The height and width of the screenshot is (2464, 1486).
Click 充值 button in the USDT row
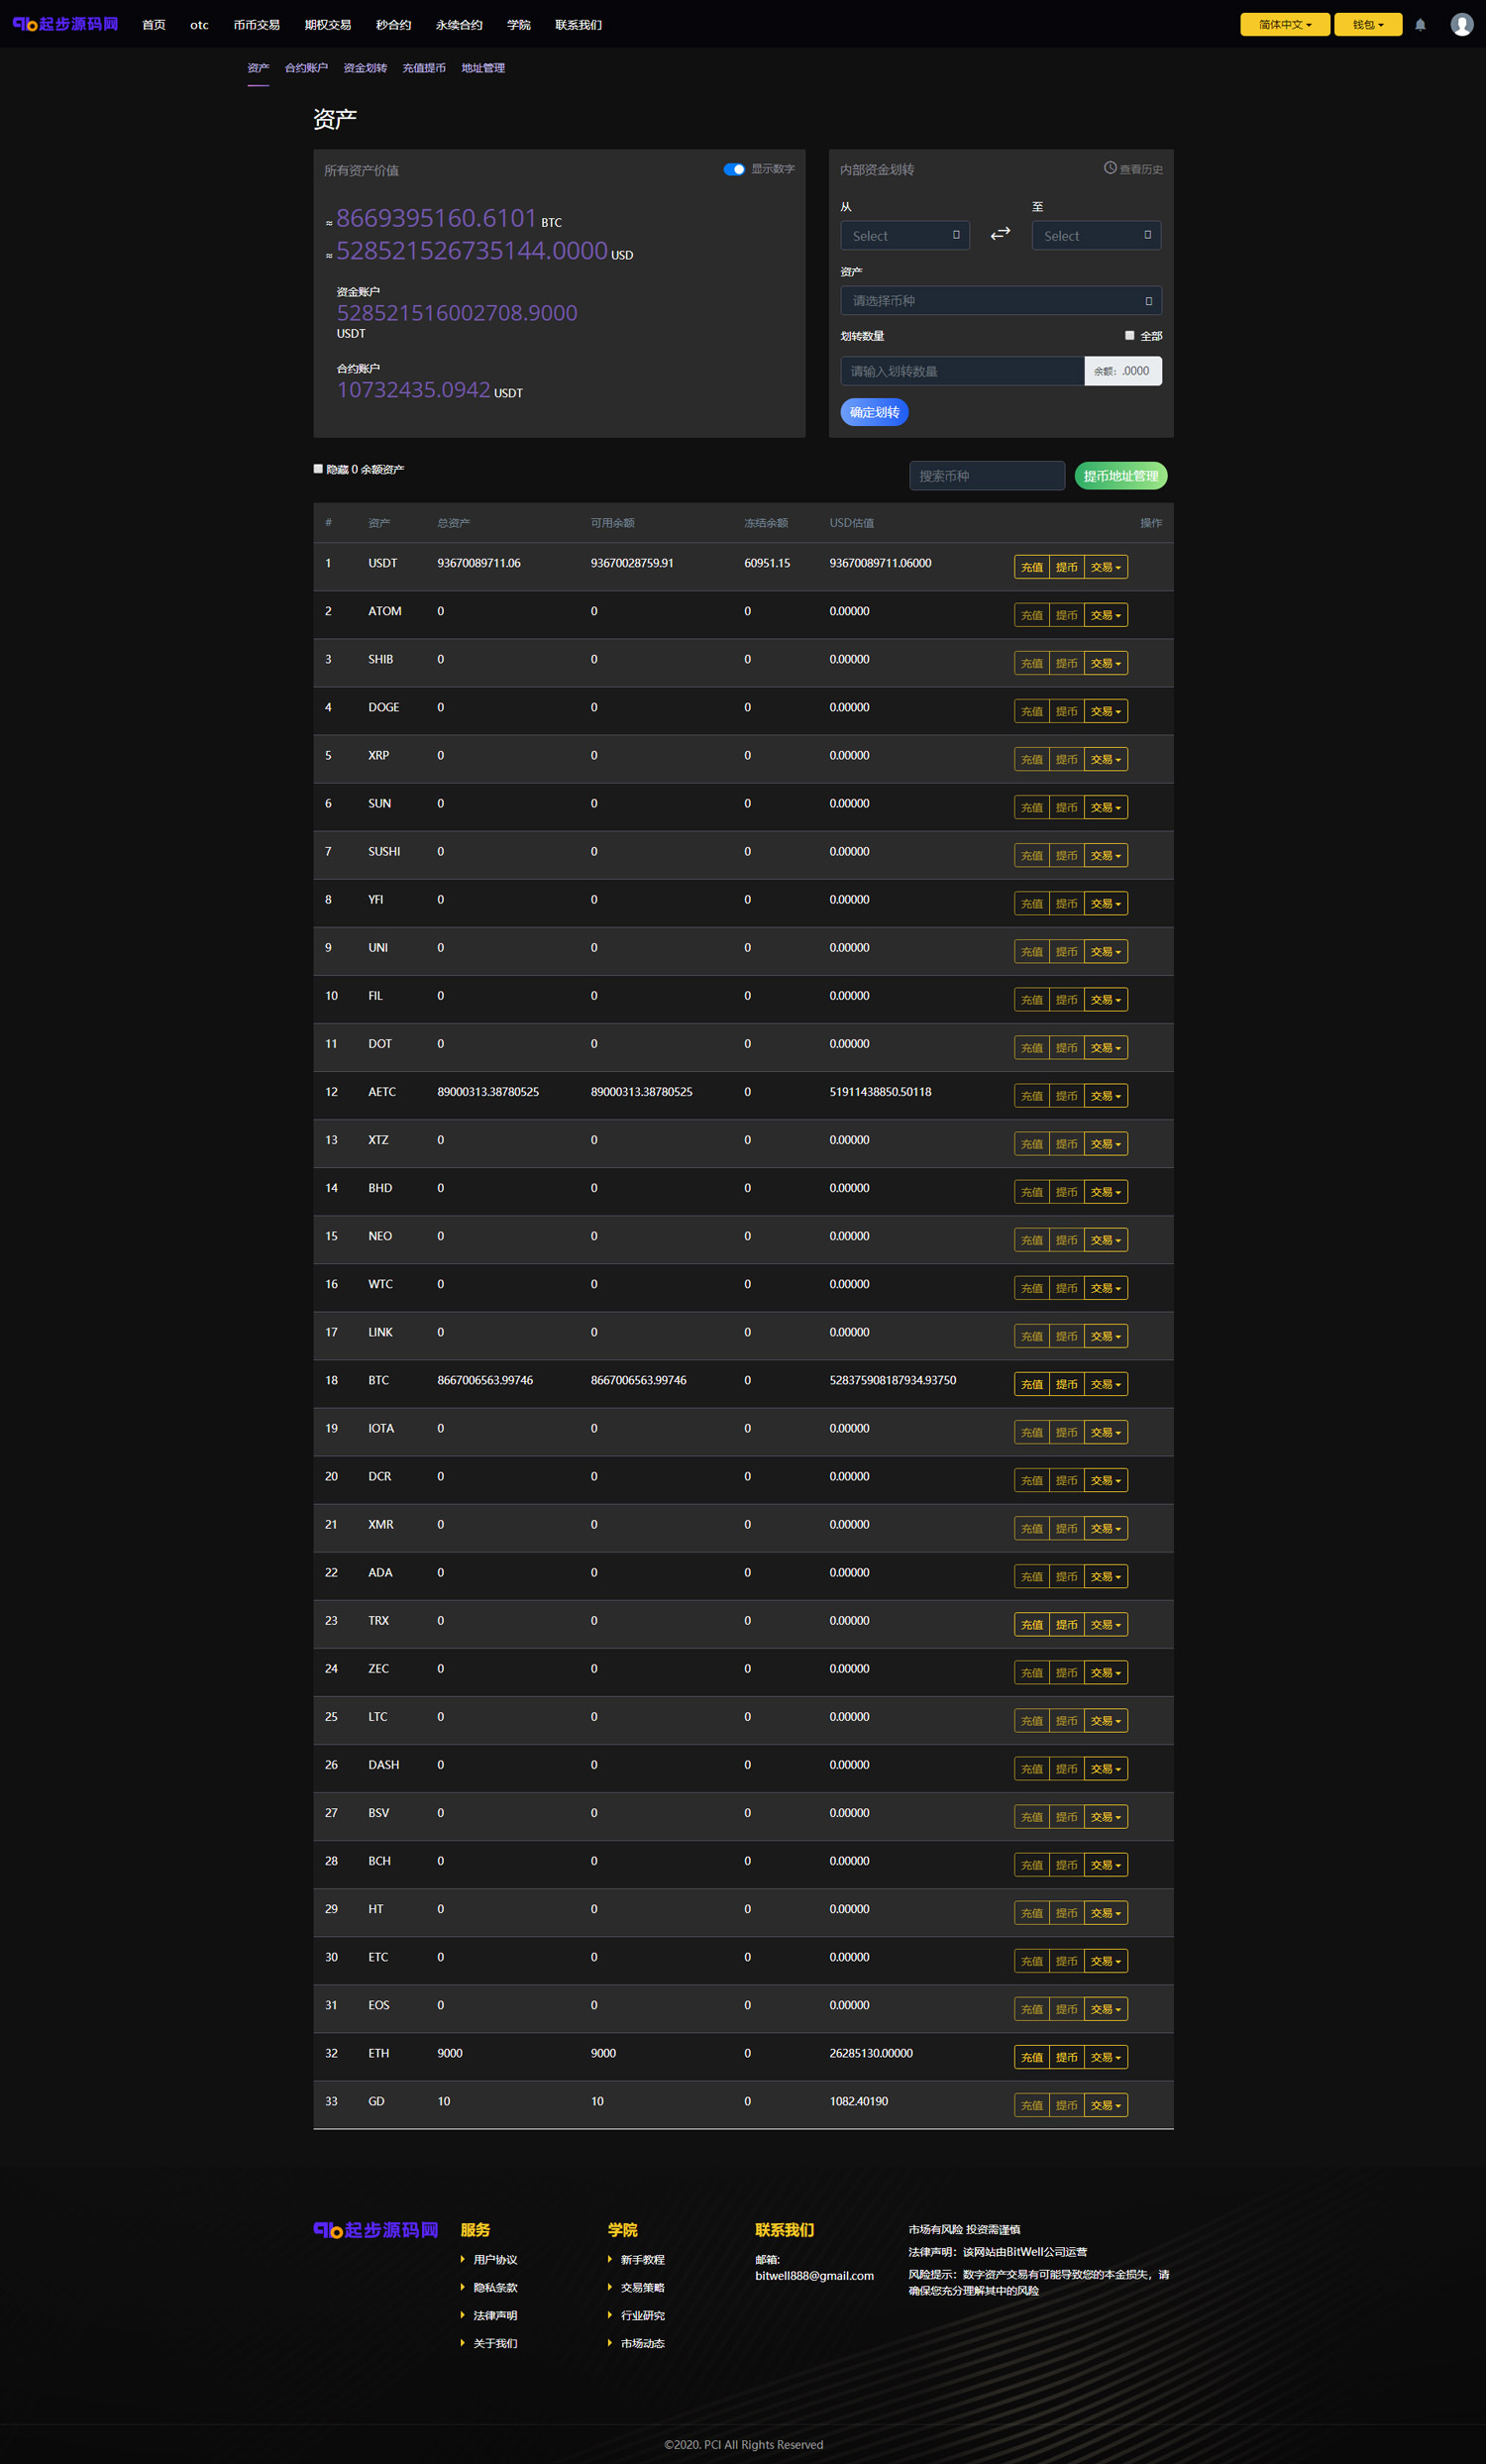(x=1032, y=567)
